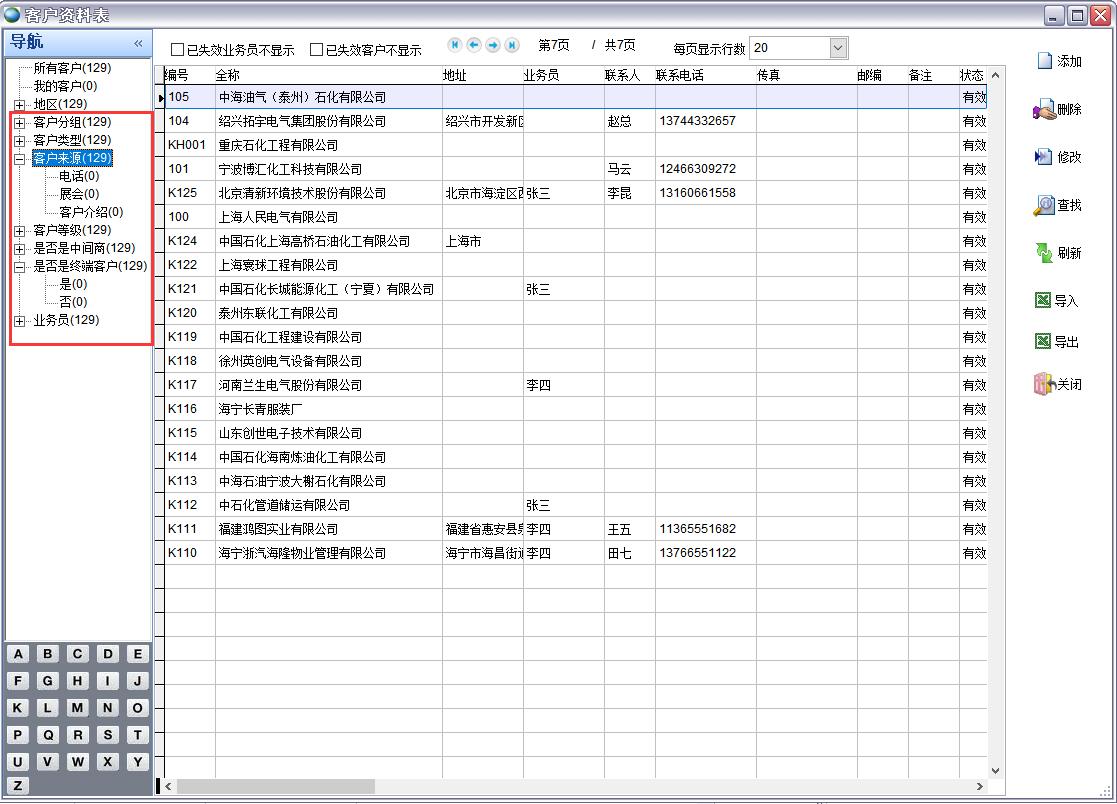Expand the 客户分组(129) tree node
The image size is (1117, 804).
[20, 123]
